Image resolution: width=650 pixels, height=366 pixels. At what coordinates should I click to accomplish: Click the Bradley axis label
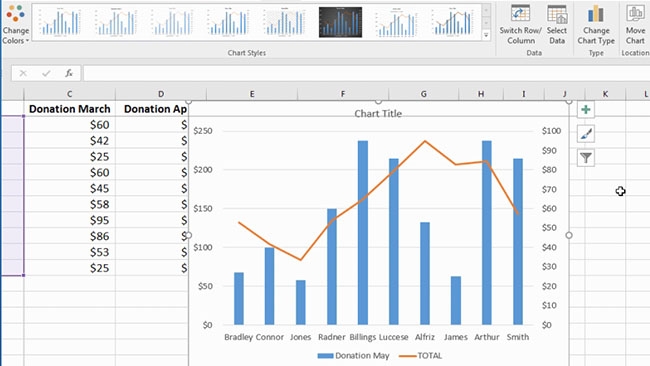point(238,337)
